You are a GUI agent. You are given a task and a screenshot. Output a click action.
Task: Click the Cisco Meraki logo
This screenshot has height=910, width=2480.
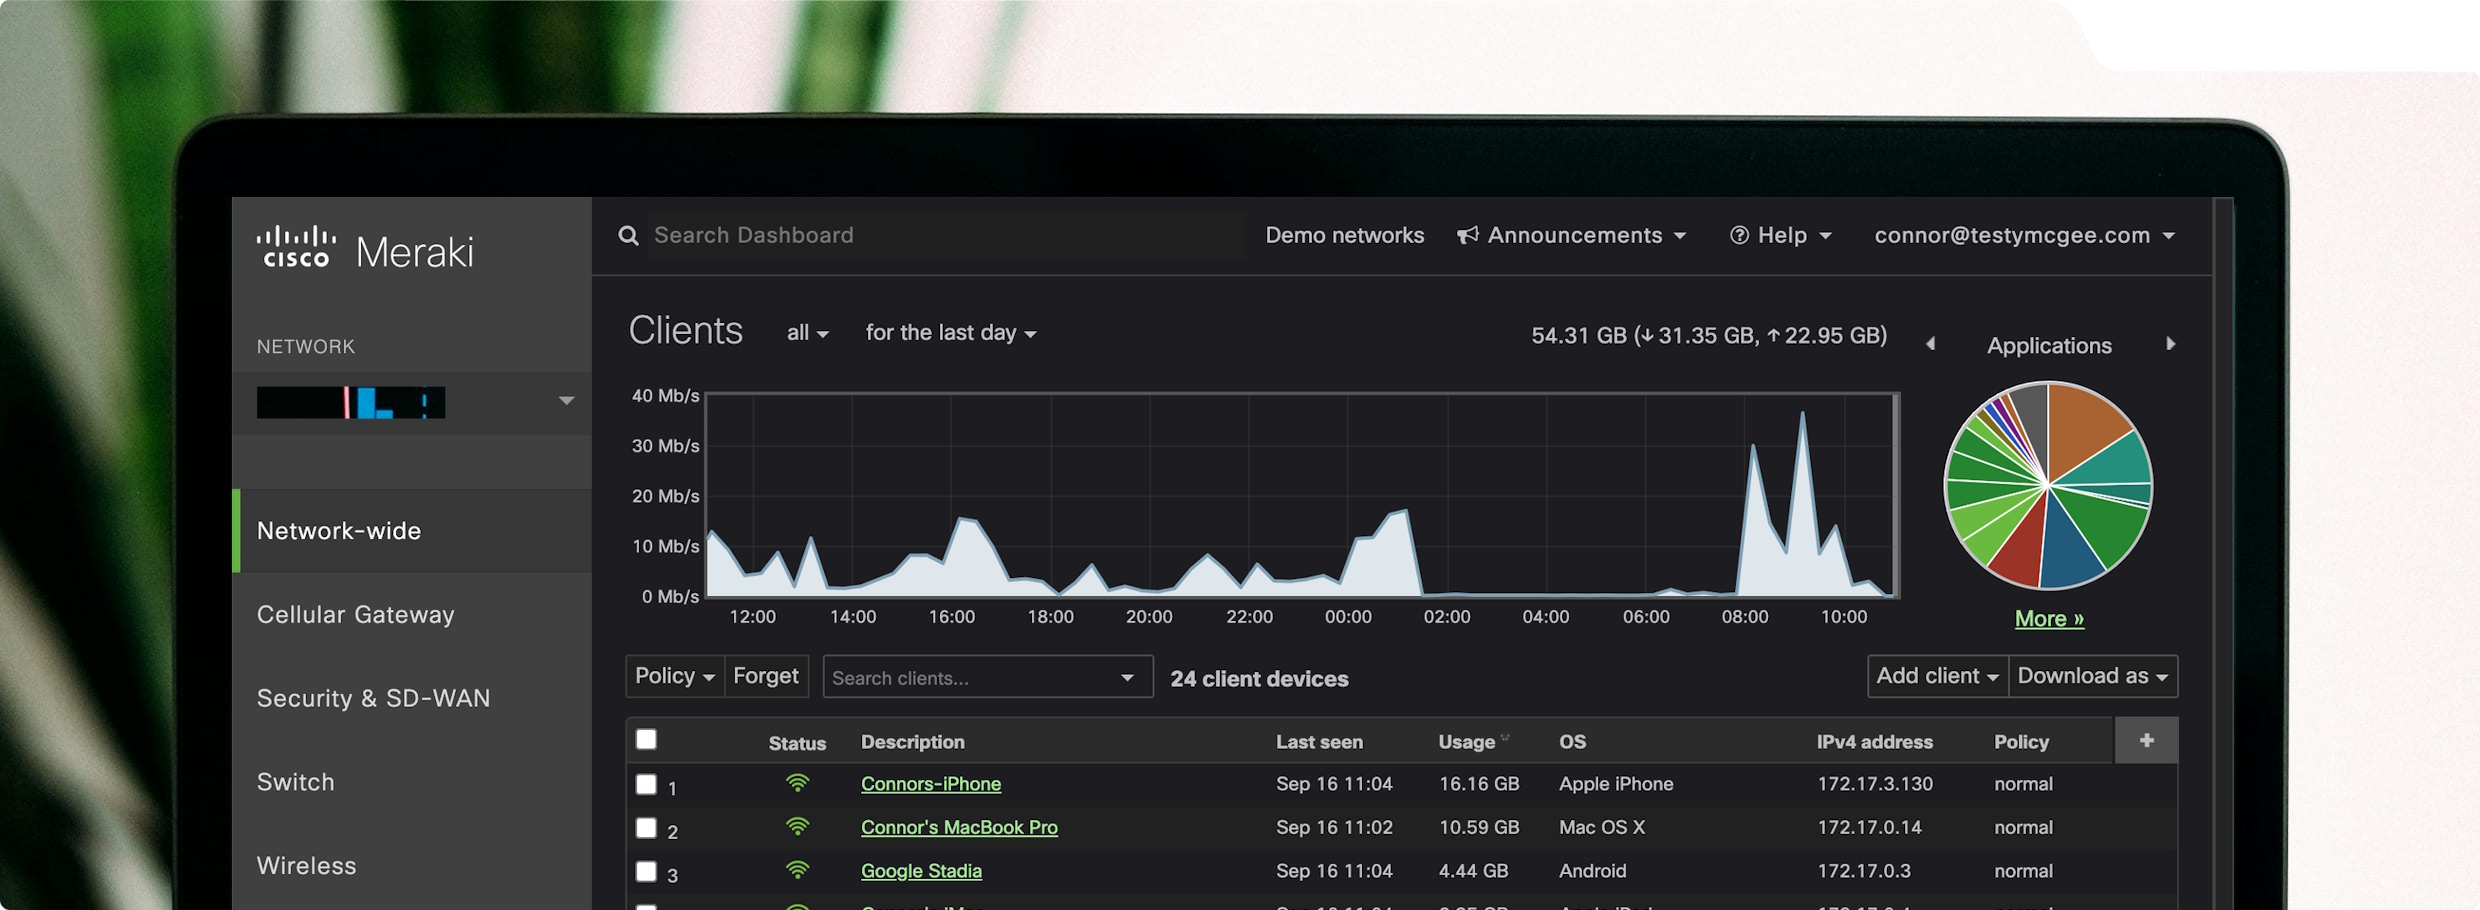[x=365, y=249]
